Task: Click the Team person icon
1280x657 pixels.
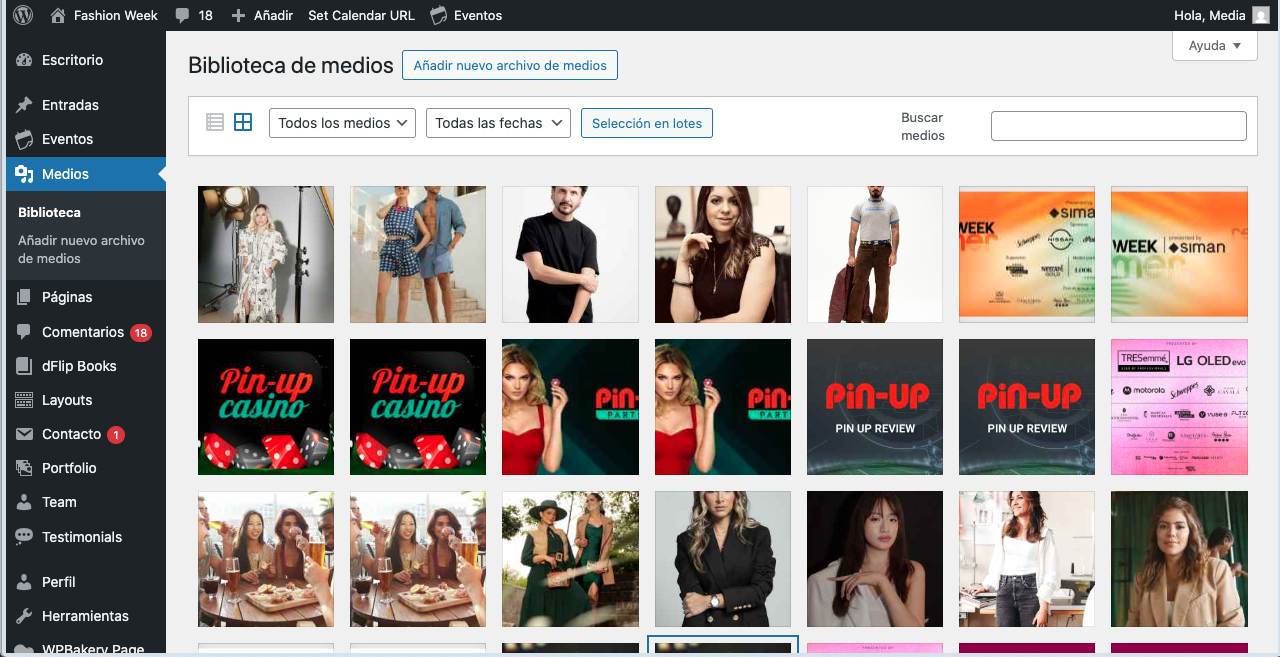Action: (x=25, y=502)
